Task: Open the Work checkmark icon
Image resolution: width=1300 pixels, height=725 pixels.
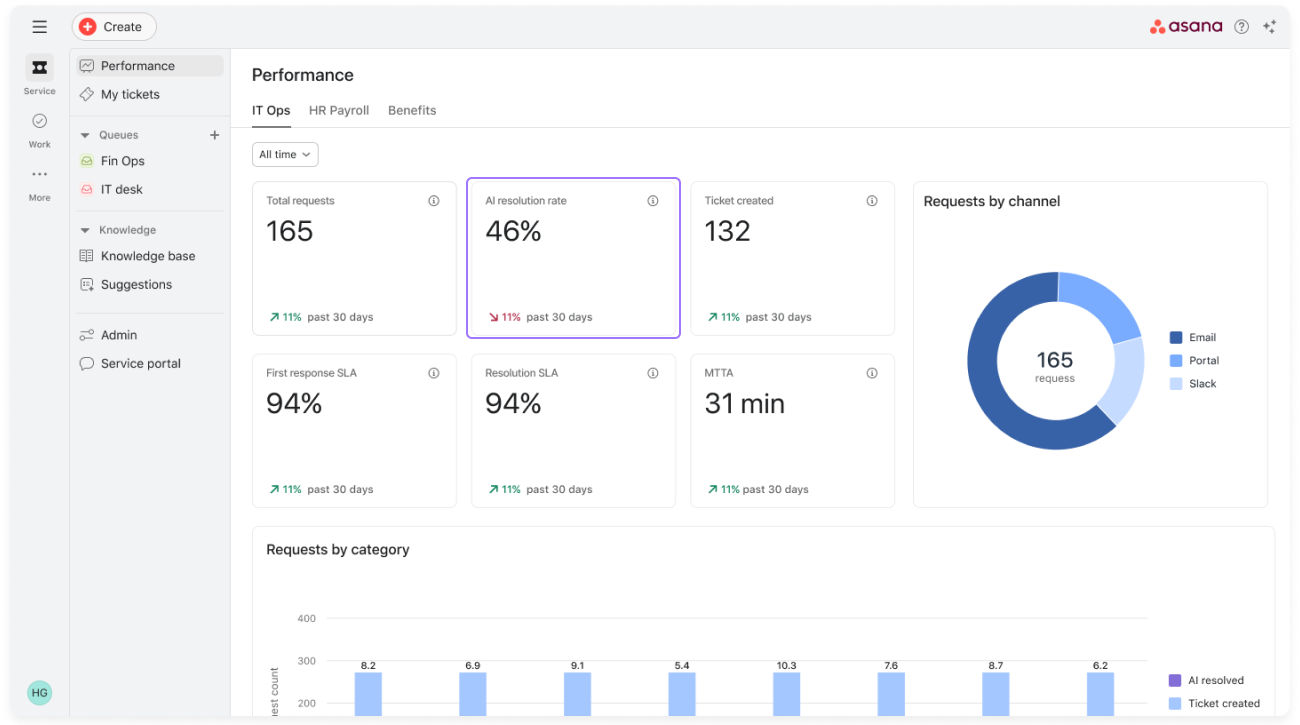Action: pyautogui.click(x=39, y=121)
